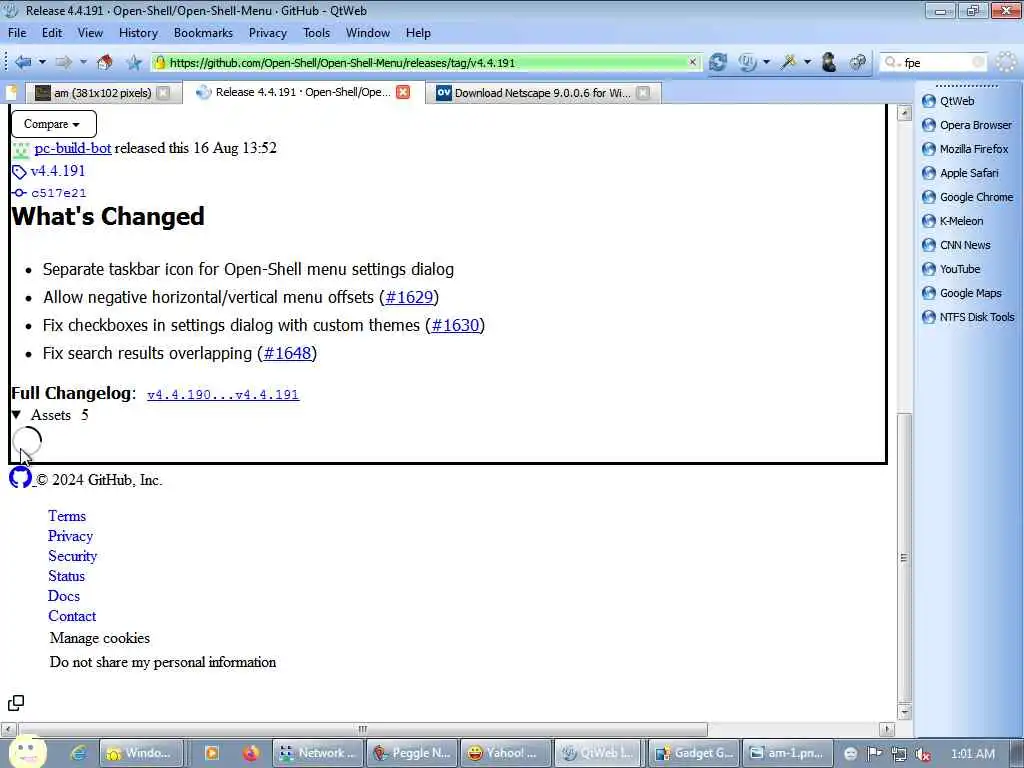Click the horizontal scrollbar thumb
The height and width of the screenshot is (768, 1024).
[x=363, y=729]
